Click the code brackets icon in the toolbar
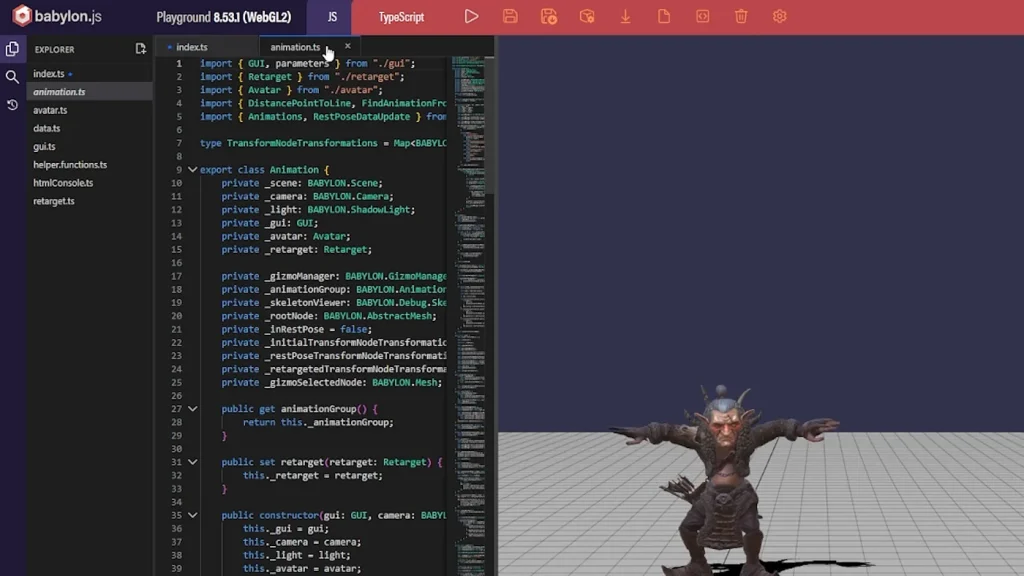 [x=703, y=17]
